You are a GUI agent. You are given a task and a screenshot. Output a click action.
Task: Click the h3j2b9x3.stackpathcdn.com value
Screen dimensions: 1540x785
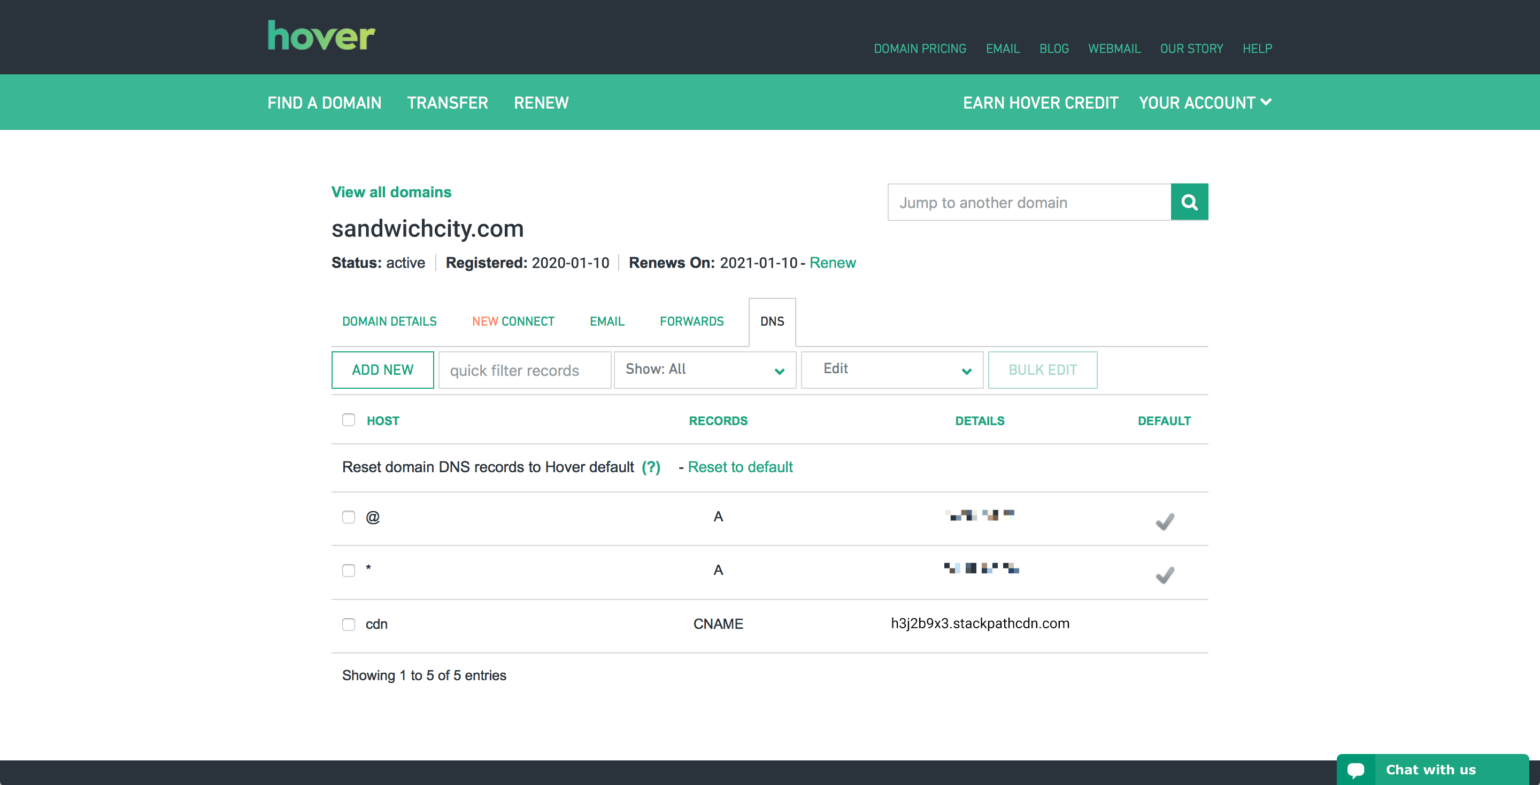click(x=980, y=623)
